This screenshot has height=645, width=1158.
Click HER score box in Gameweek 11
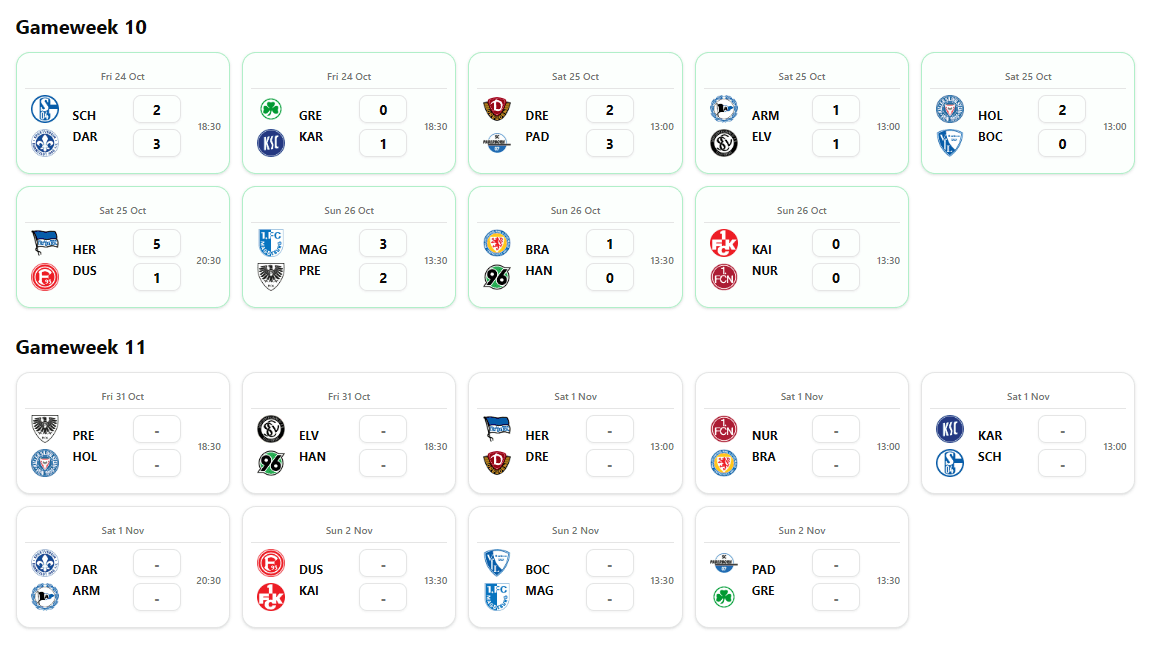(609, 429)
